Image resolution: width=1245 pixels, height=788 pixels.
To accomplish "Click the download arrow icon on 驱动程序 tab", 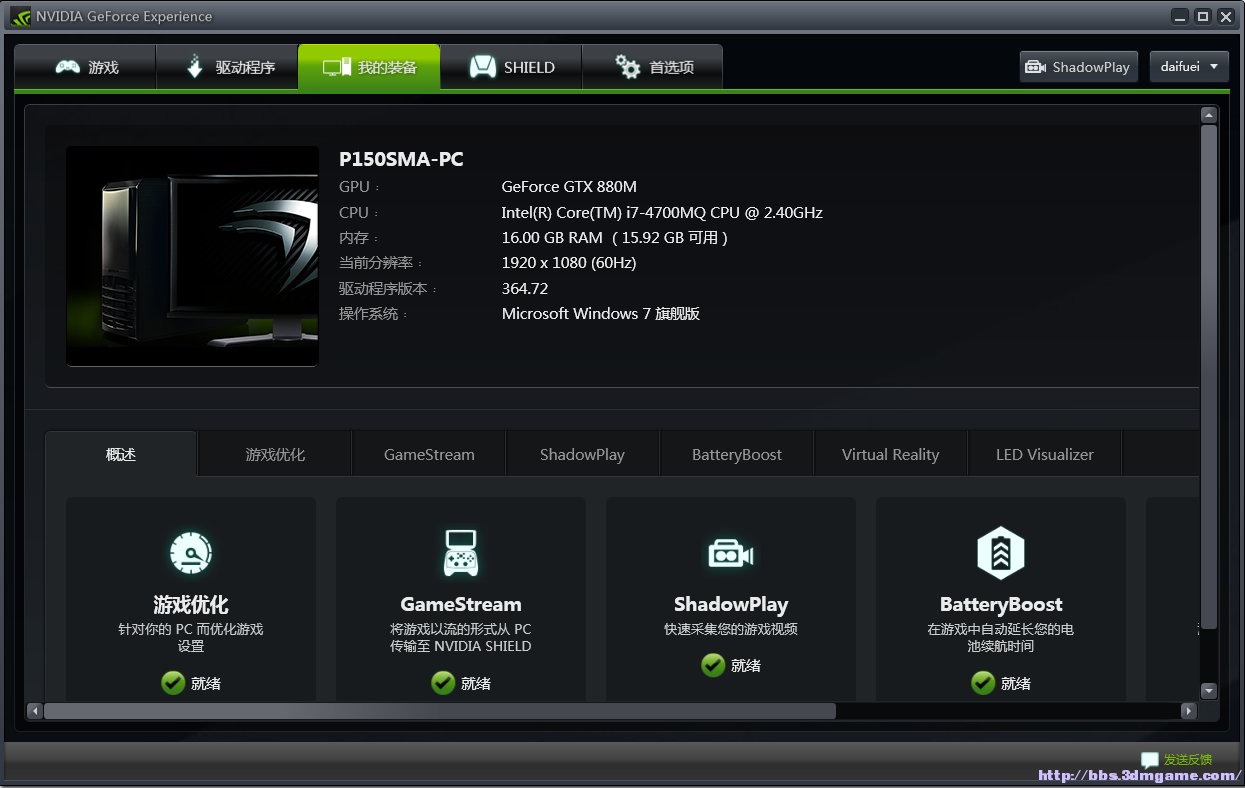I will pos(195,67).
